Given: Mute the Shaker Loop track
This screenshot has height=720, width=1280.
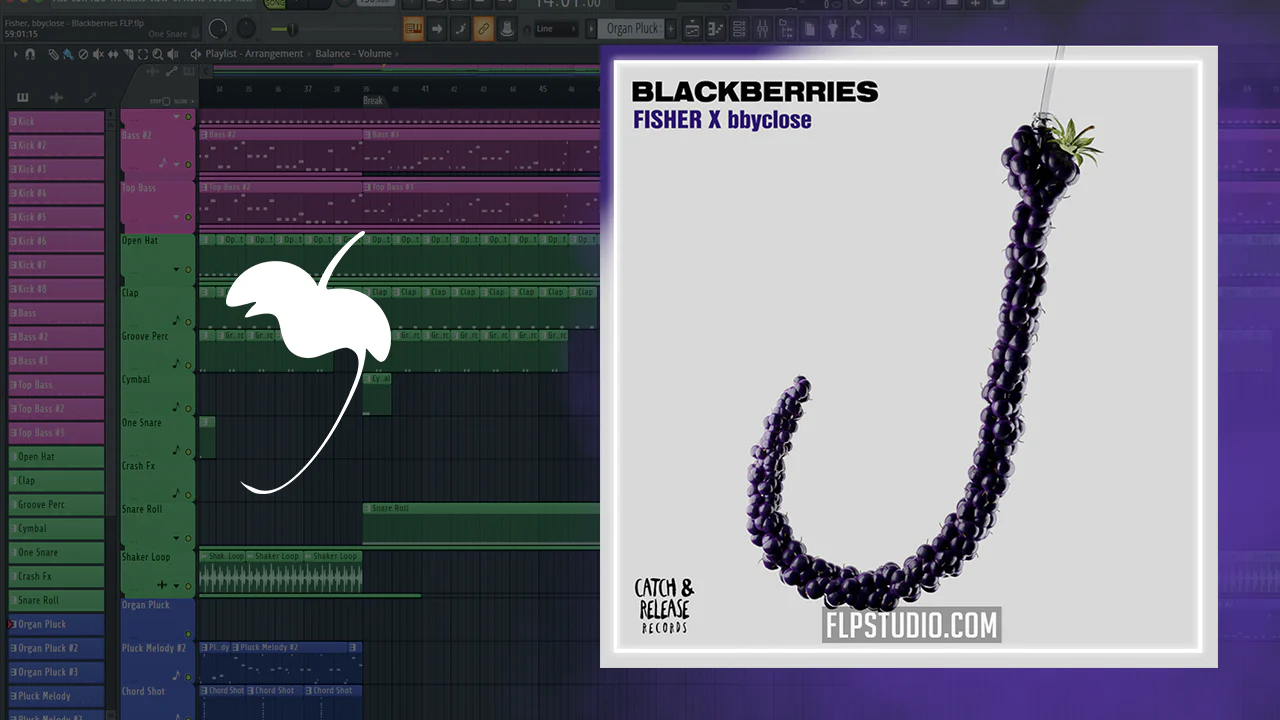Looking at the screenshot, I should pos(188,586).
